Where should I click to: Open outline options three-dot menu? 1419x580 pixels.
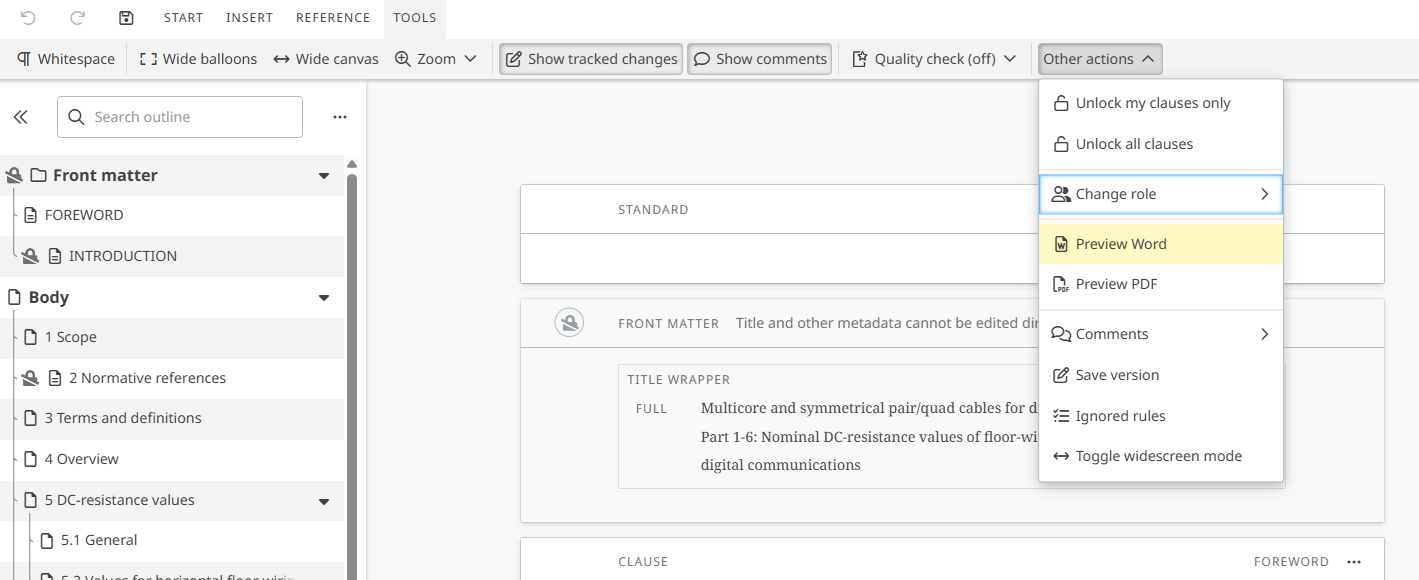pyautogui.click(x=340, y=117)
